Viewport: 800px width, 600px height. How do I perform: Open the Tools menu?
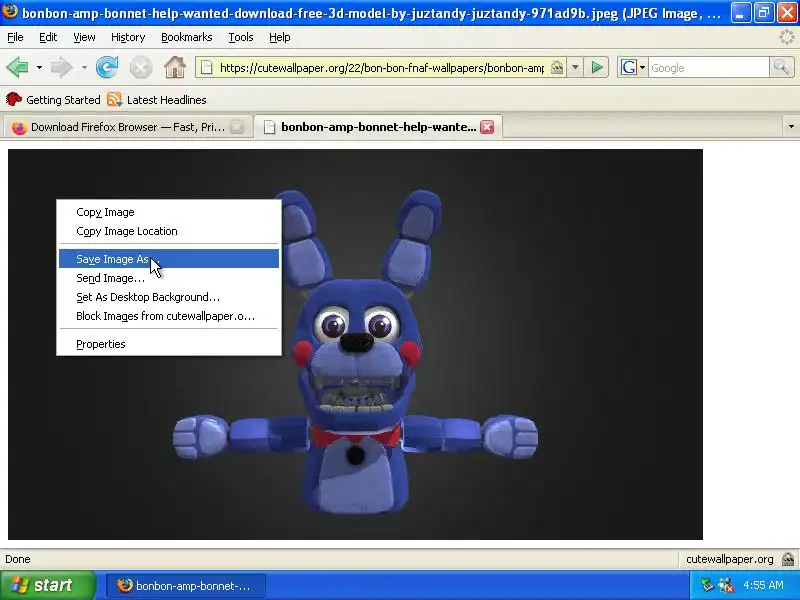pos(241,37)
